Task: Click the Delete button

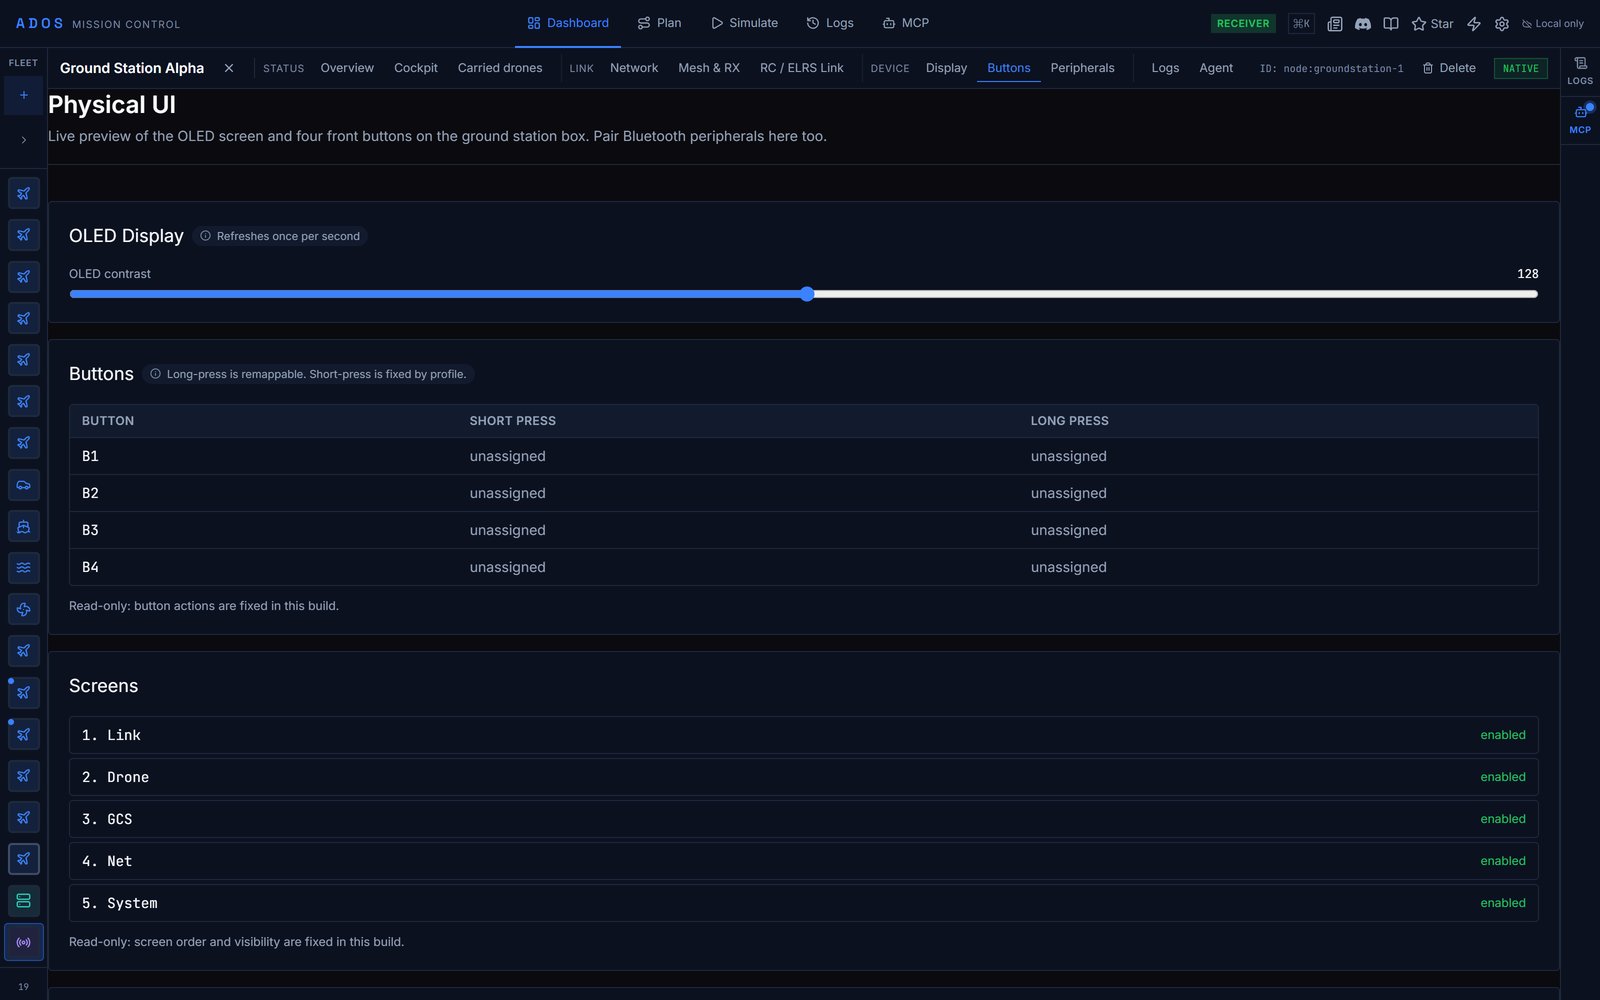Action: pos(1449,68)
